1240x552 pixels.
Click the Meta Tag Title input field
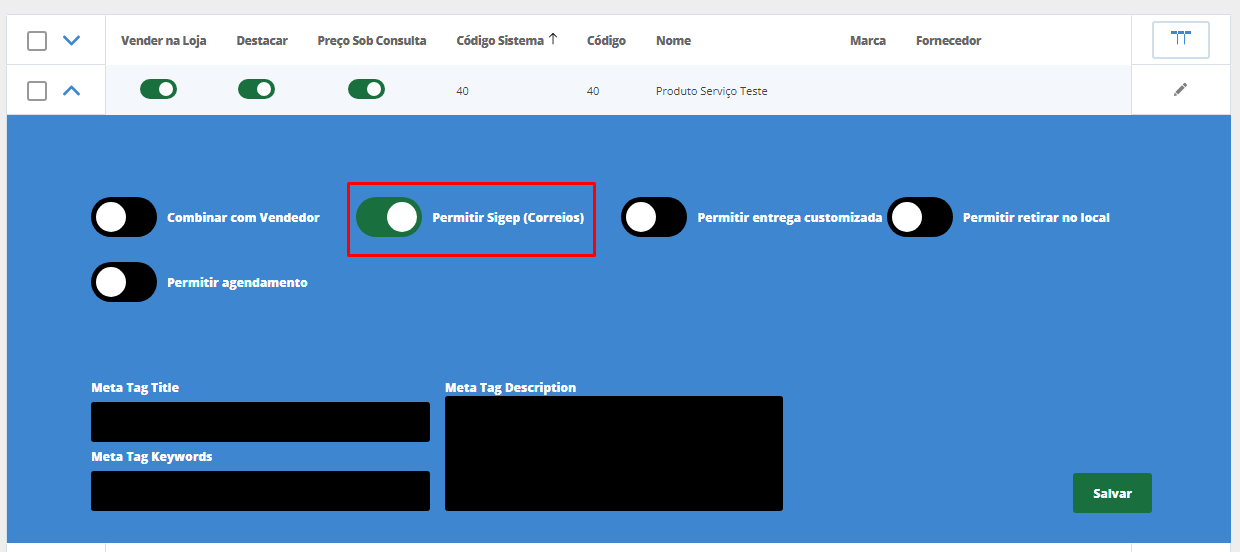point(260,422)
